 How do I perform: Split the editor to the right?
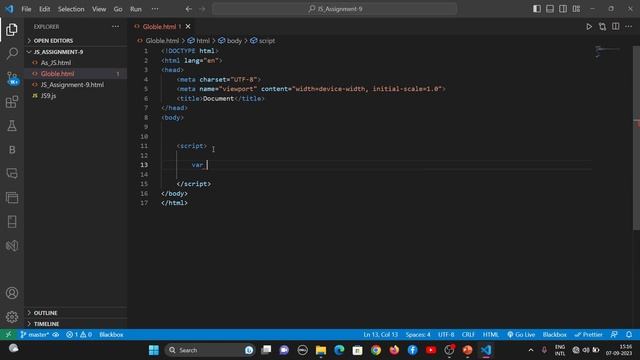tap(616, 27)
